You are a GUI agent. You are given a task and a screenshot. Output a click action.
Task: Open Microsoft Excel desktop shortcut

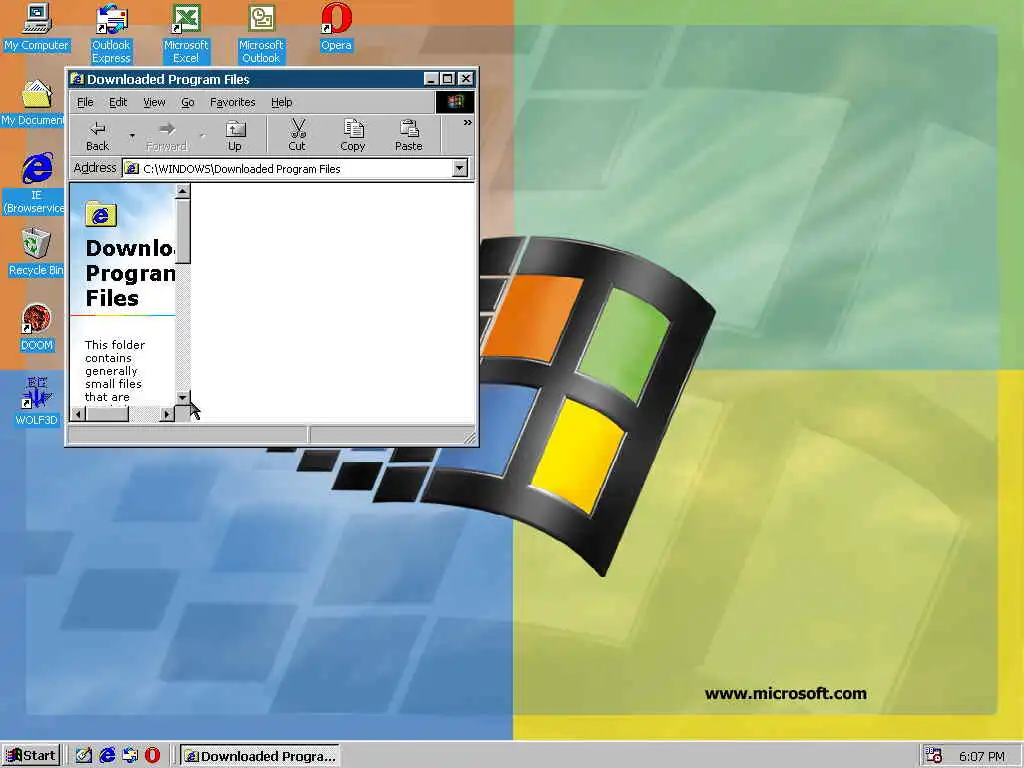186,34
